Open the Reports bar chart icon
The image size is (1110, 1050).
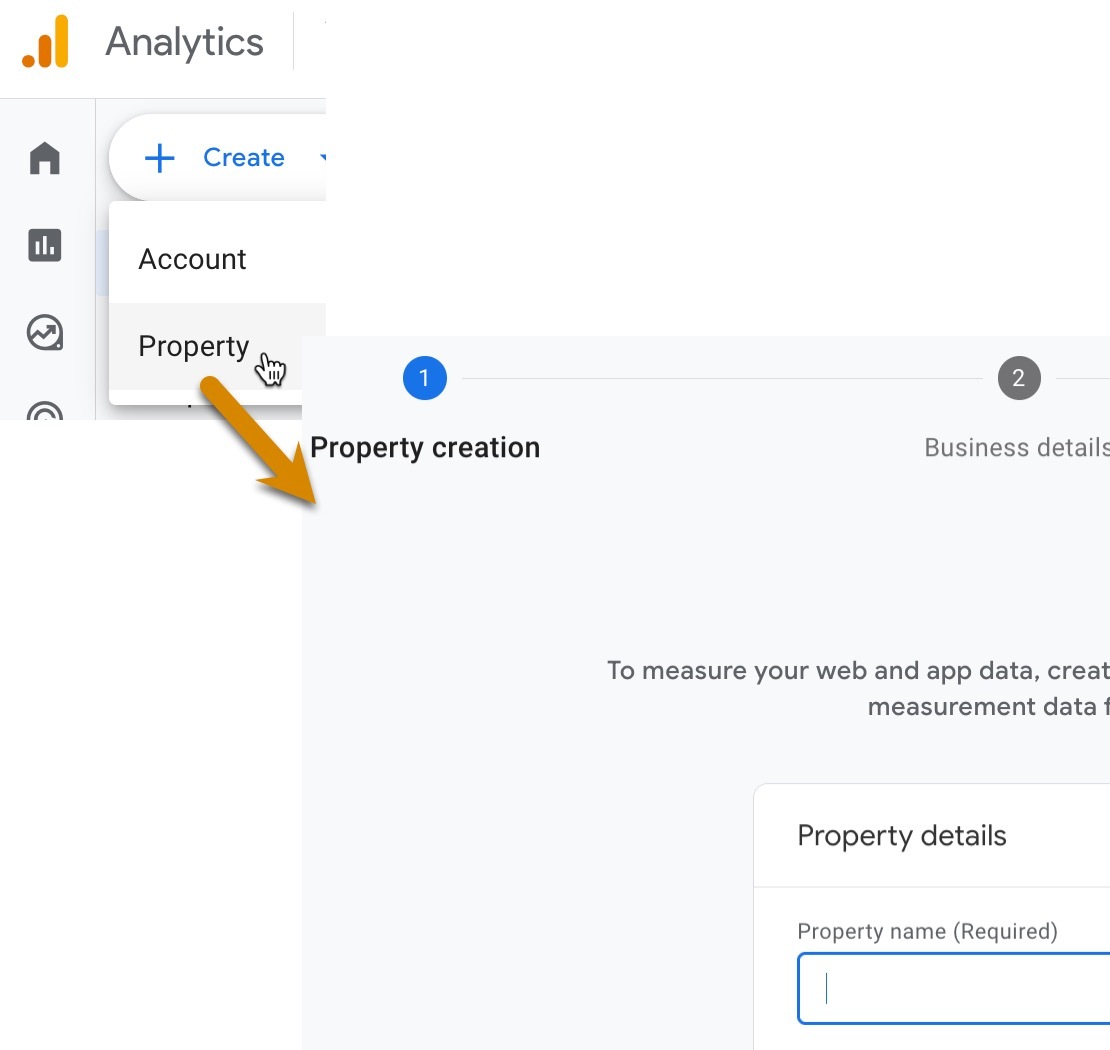45,245
